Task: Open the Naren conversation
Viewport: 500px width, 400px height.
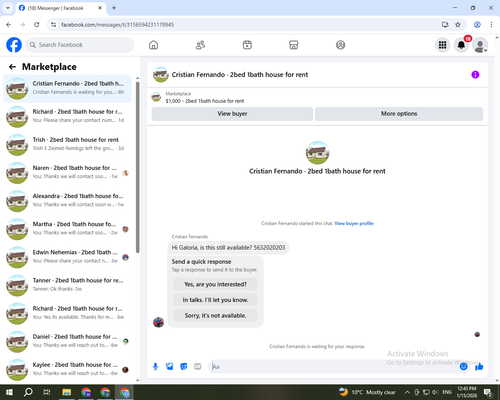Action: click(x=67, y=173)
